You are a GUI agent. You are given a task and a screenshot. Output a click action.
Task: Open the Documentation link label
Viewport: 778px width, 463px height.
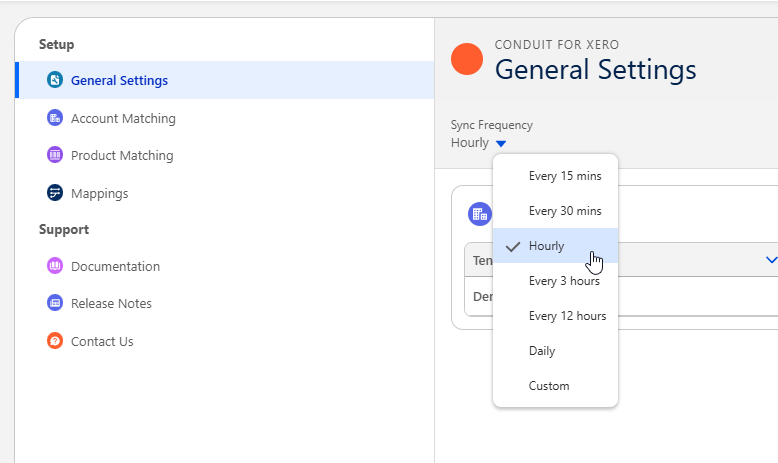pyautogui.click(x=115, y=266)
